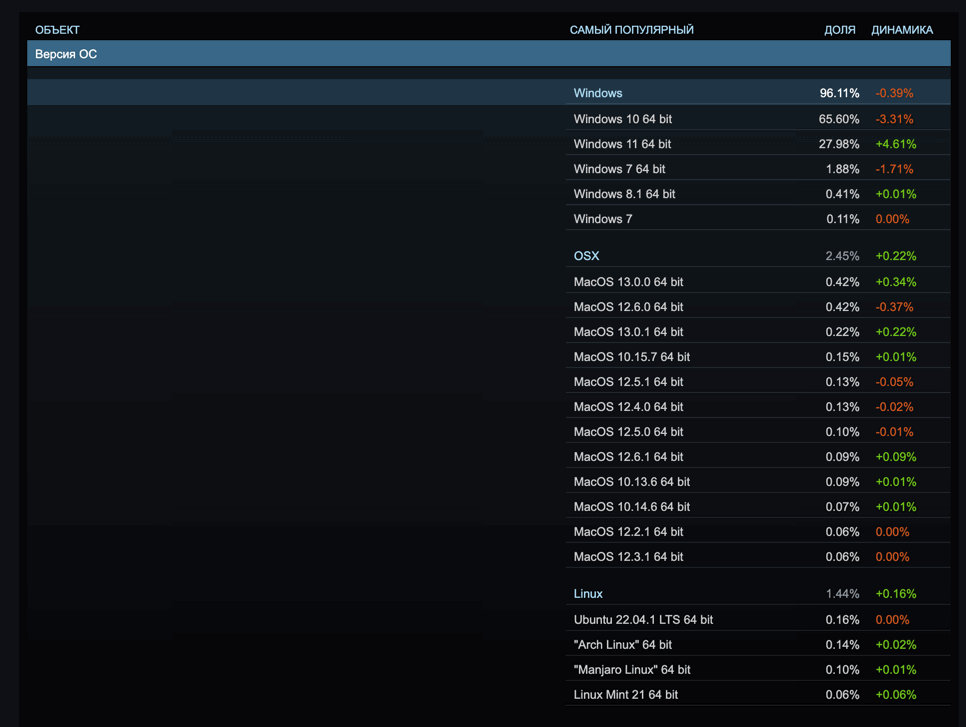The height and width of the screenshot is (727, 966).
Task: Click the Windows 8.1 64 bit row
Action: tap(758, 193)
